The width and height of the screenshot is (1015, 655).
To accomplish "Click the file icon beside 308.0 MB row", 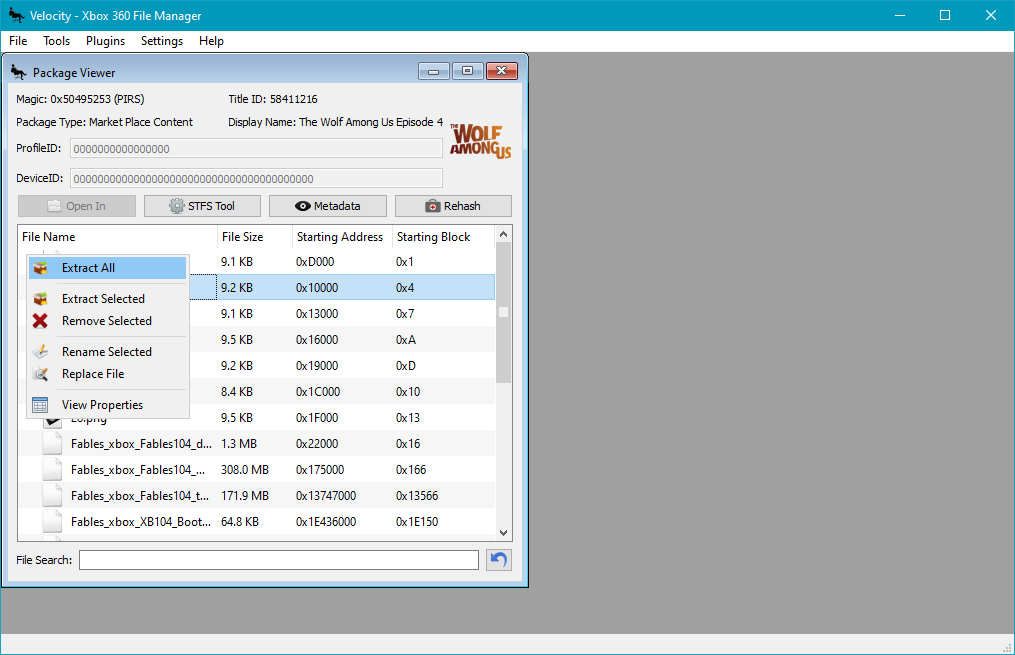I will 52,470.
